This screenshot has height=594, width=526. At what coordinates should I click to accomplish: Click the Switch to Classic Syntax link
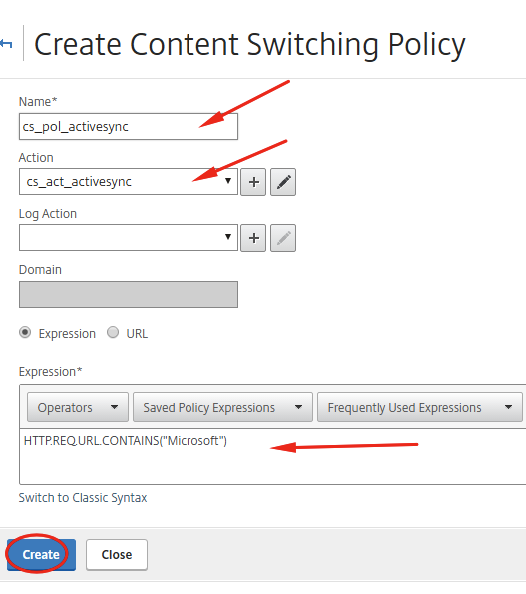83,497
